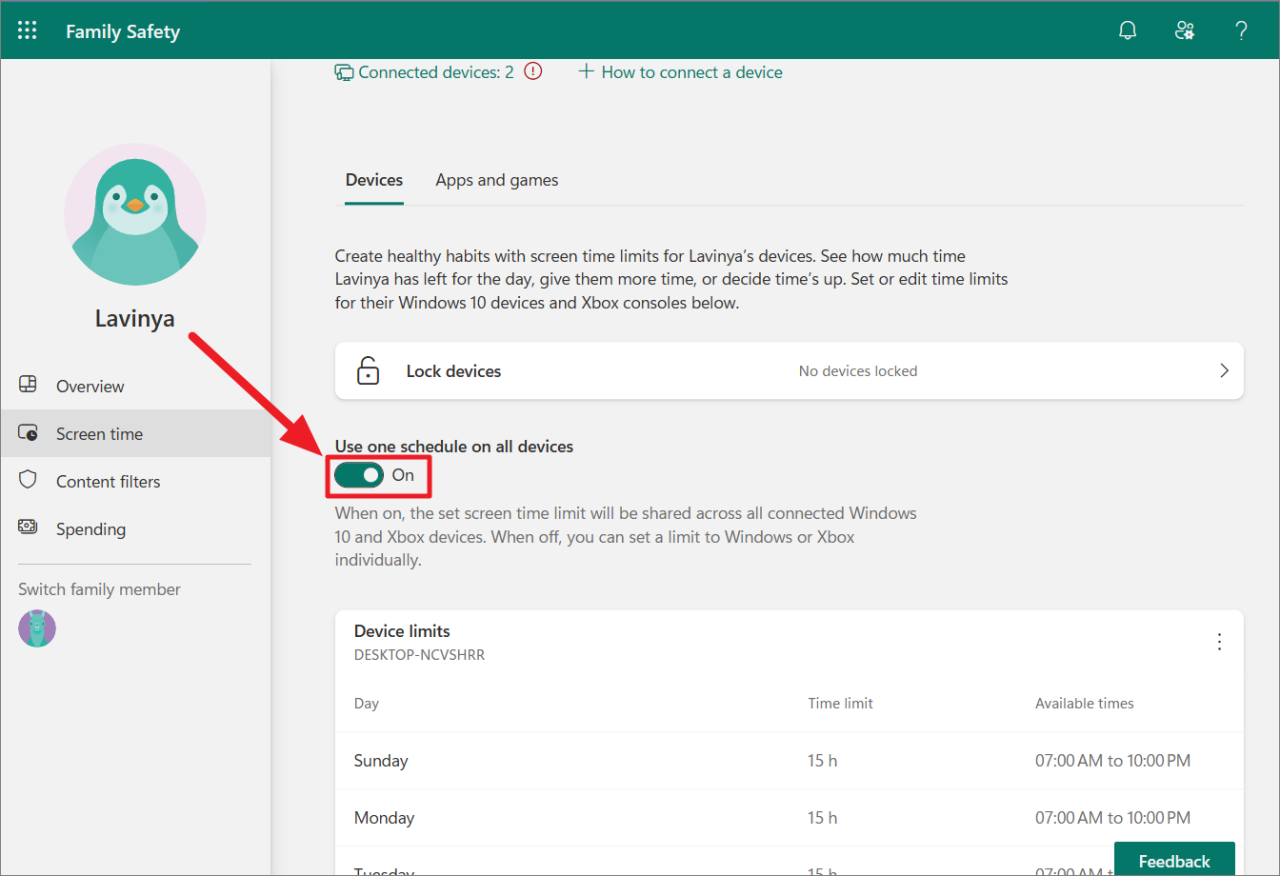Open Screen time in the sidebar

pyautogui.click(x=135, y=434)
